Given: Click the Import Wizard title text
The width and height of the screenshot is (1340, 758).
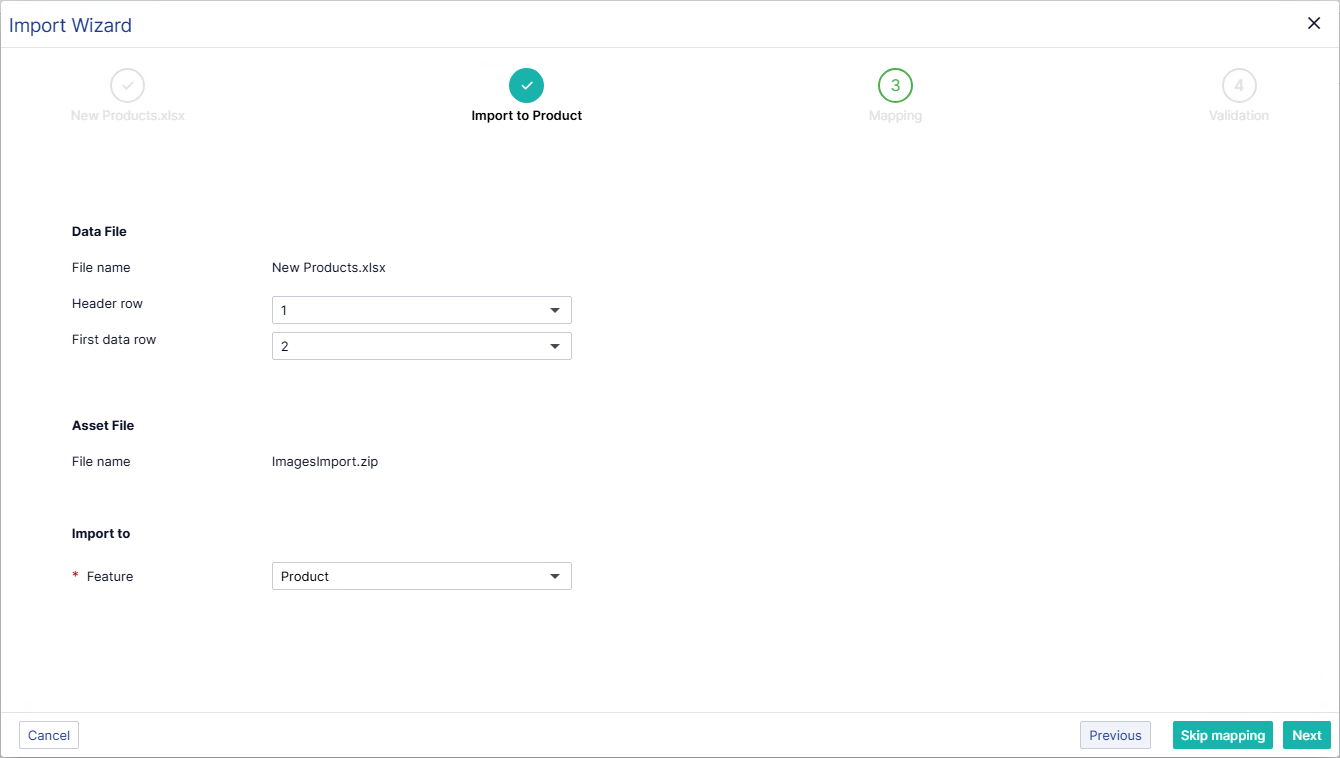Looking at the screenshot, I should point(70,25).
